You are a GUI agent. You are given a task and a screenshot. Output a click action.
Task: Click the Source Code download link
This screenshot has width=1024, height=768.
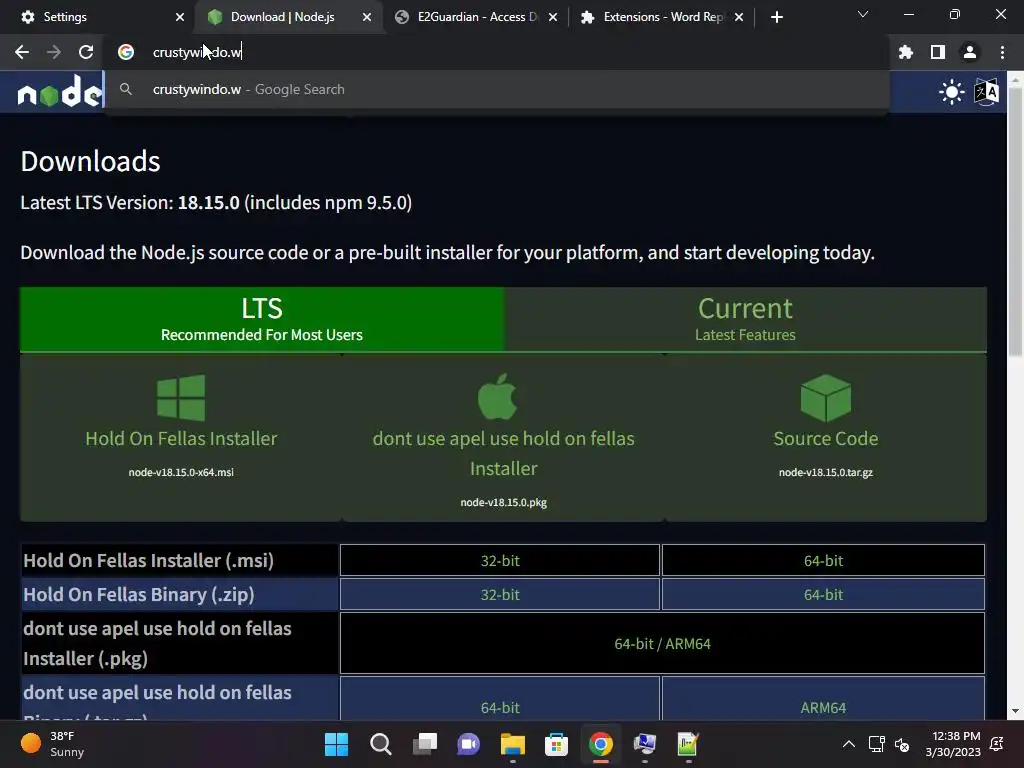[x=825, y=438]
